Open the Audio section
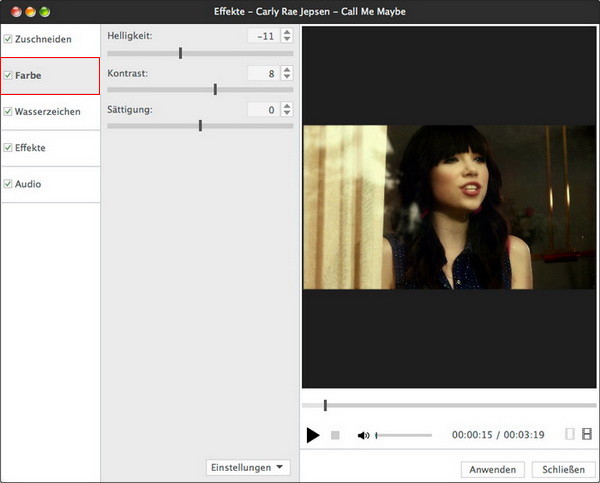This screenshot has width=600, height=483. coord(51,184)
